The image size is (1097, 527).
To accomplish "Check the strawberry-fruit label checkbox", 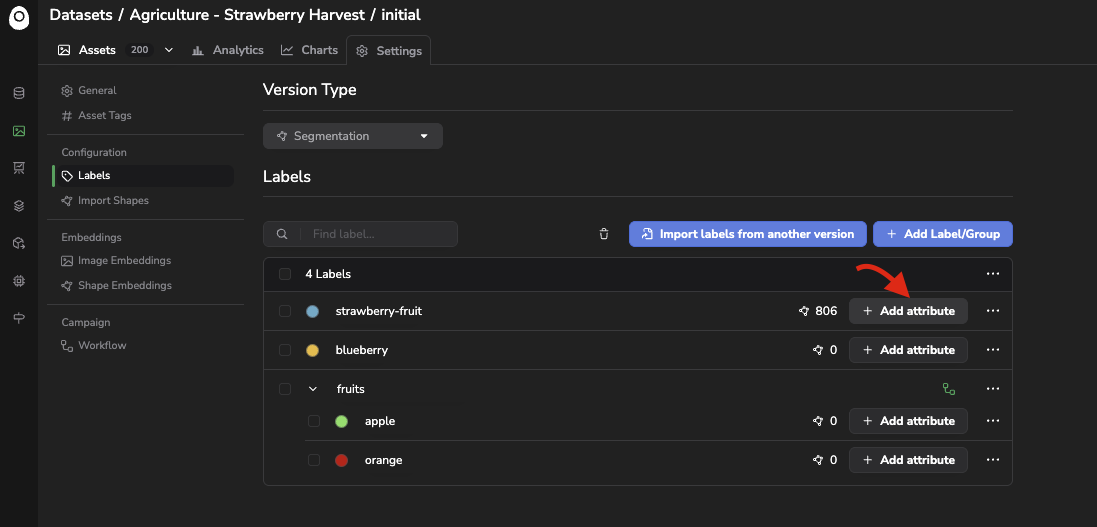I will (285, 311).
